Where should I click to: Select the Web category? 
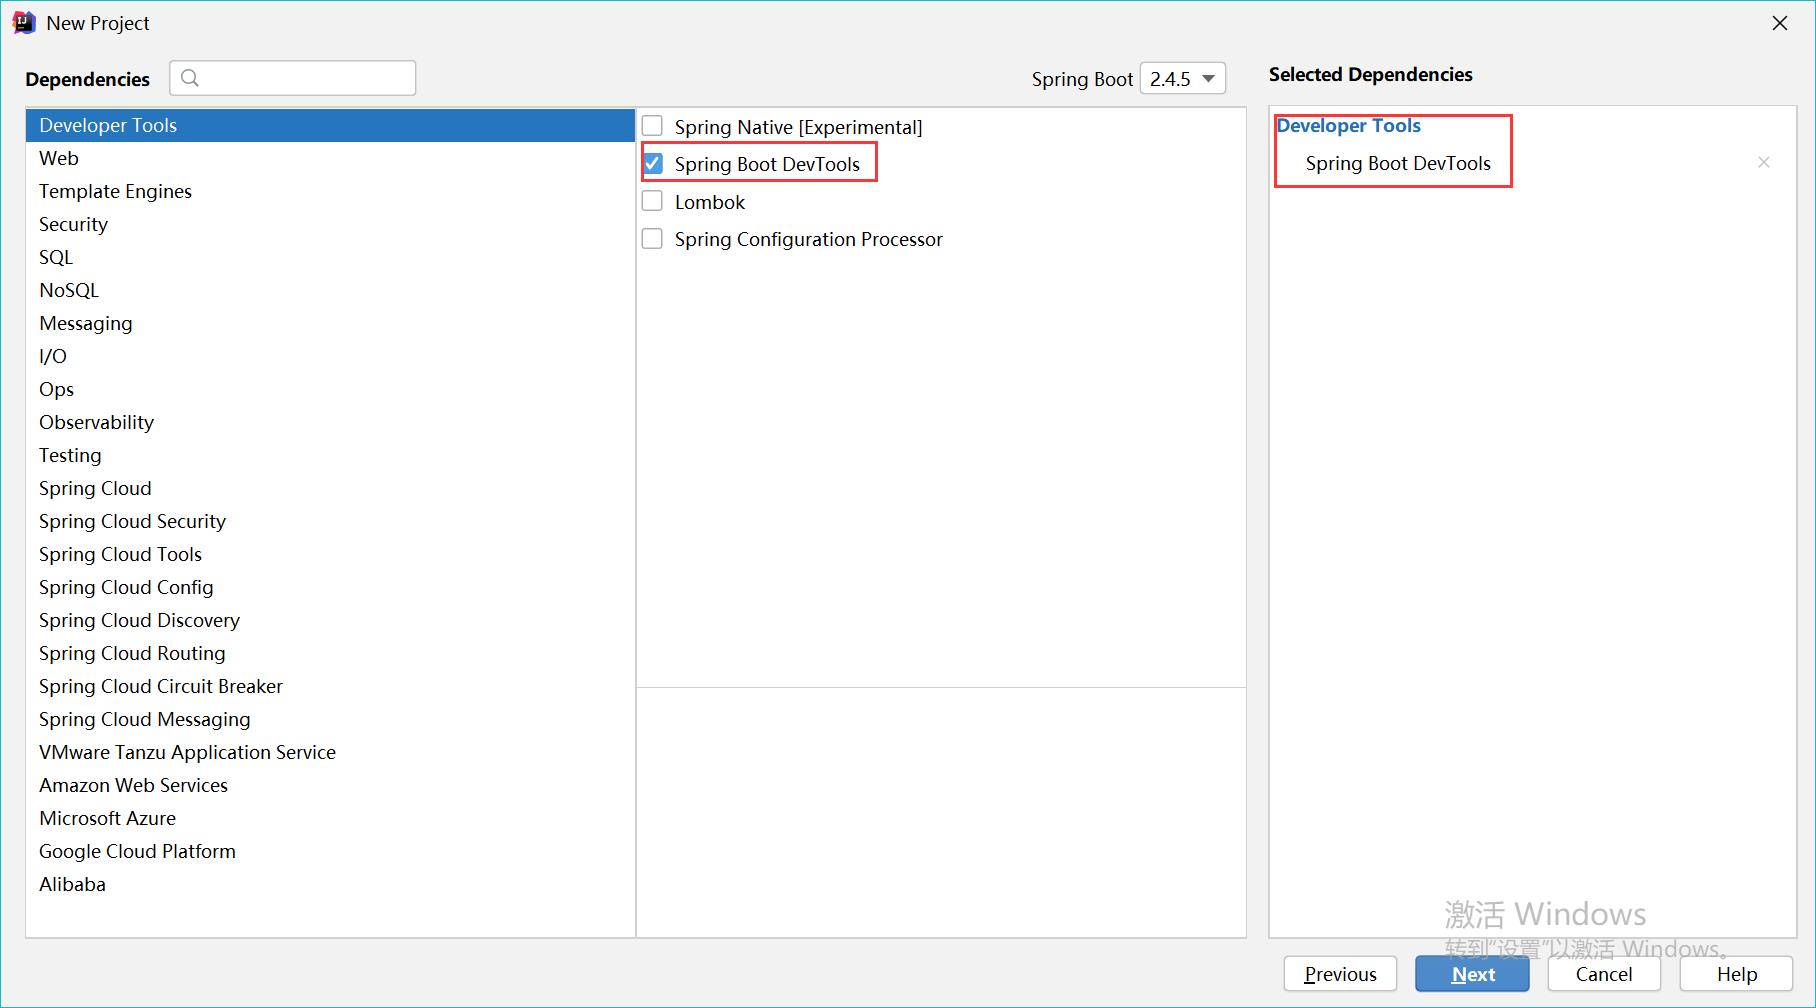point(331,158)
